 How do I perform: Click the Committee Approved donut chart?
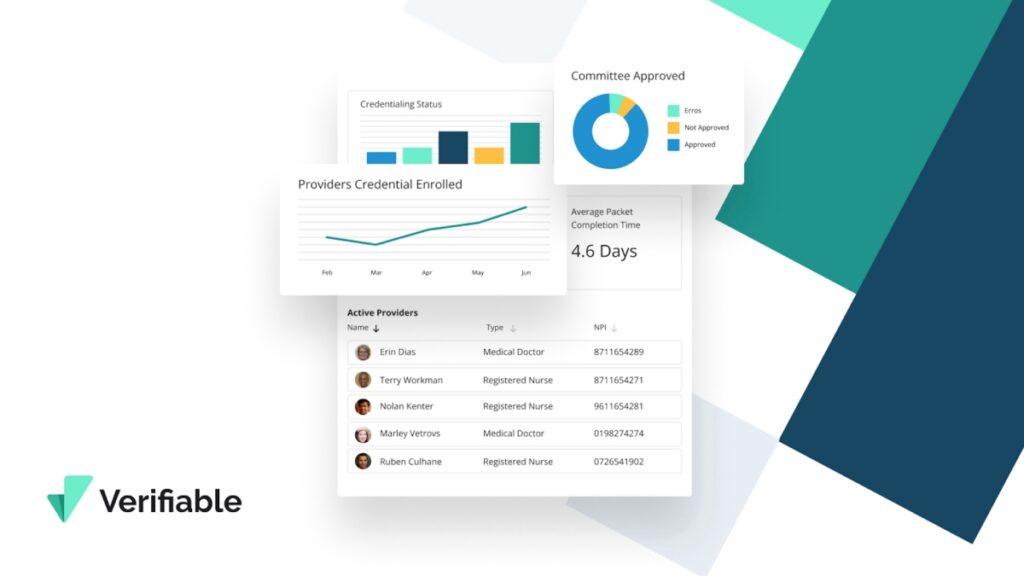[x=610, y=131]
